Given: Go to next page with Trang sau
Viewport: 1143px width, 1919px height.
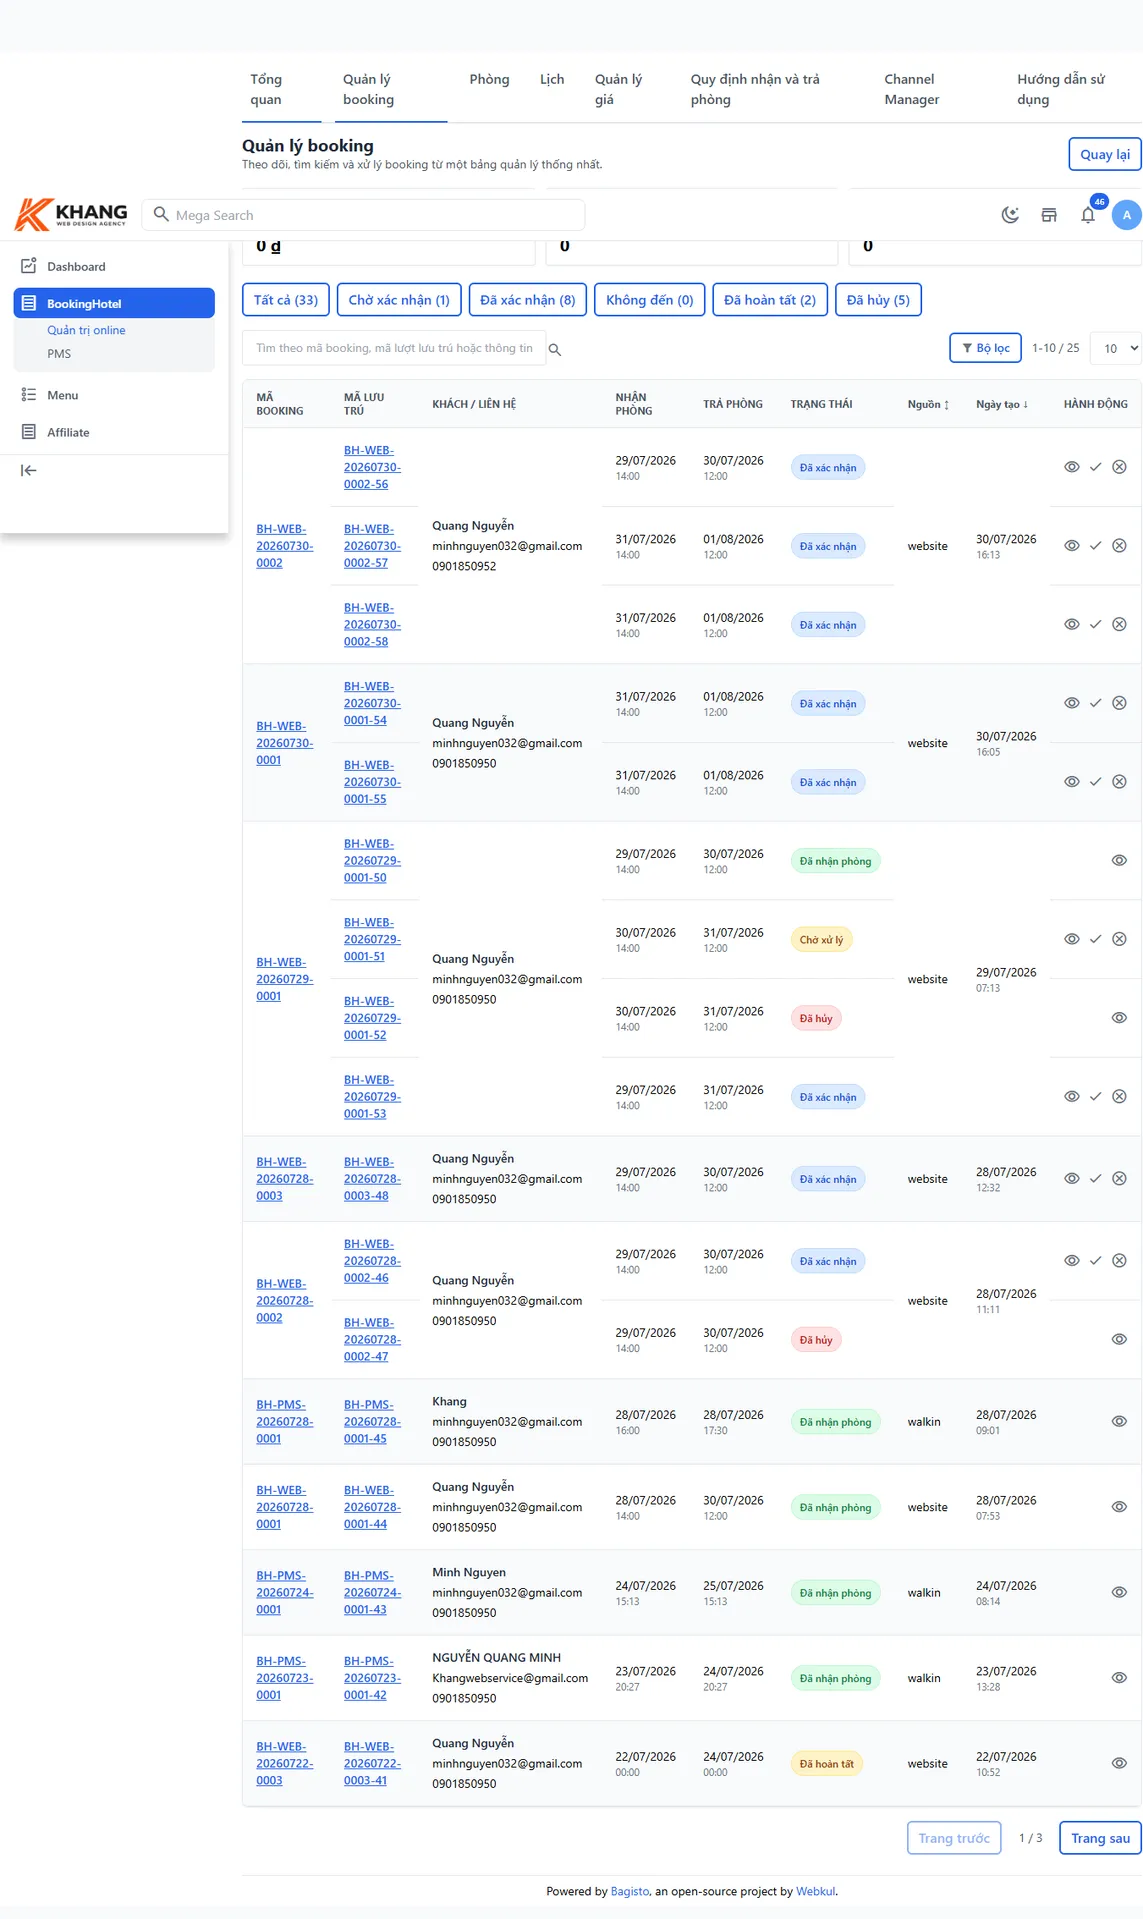Looking at the screenshot, I should point(1100,1838).
